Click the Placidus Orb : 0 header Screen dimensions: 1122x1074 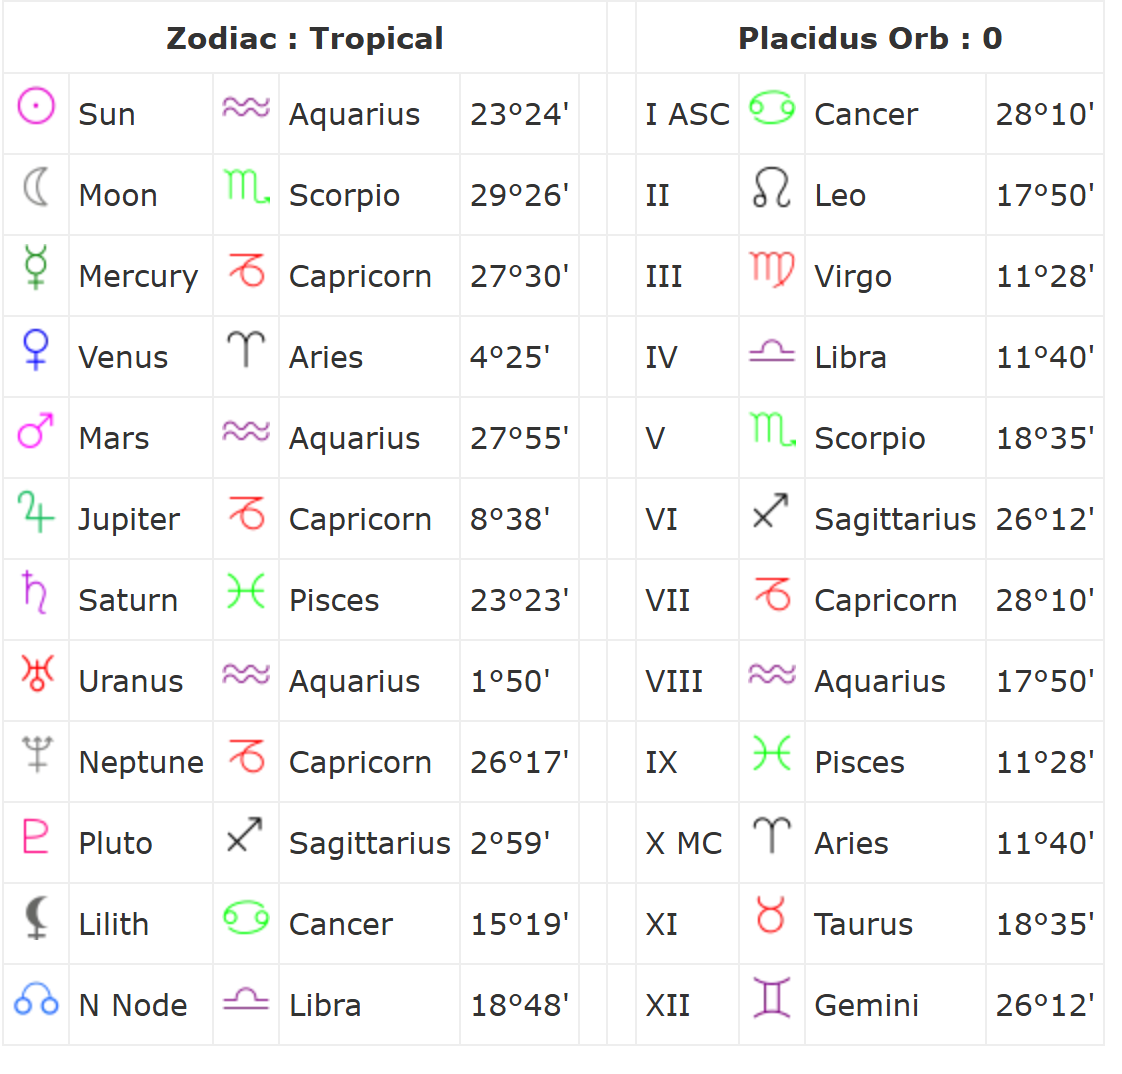coord(870,38)
